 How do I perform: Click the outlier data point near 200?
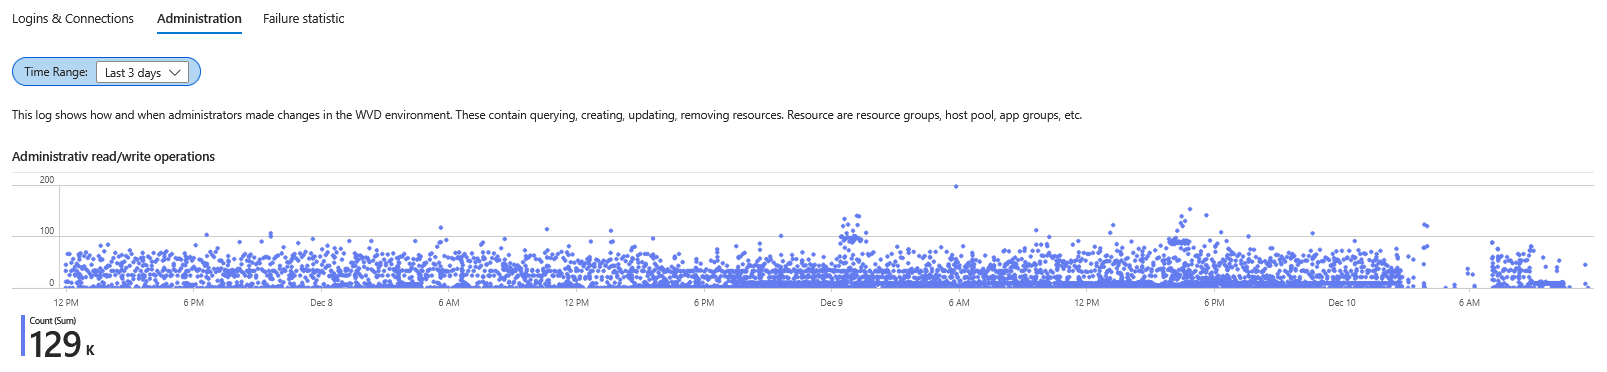pyautogui.click(x=956, y=186)
